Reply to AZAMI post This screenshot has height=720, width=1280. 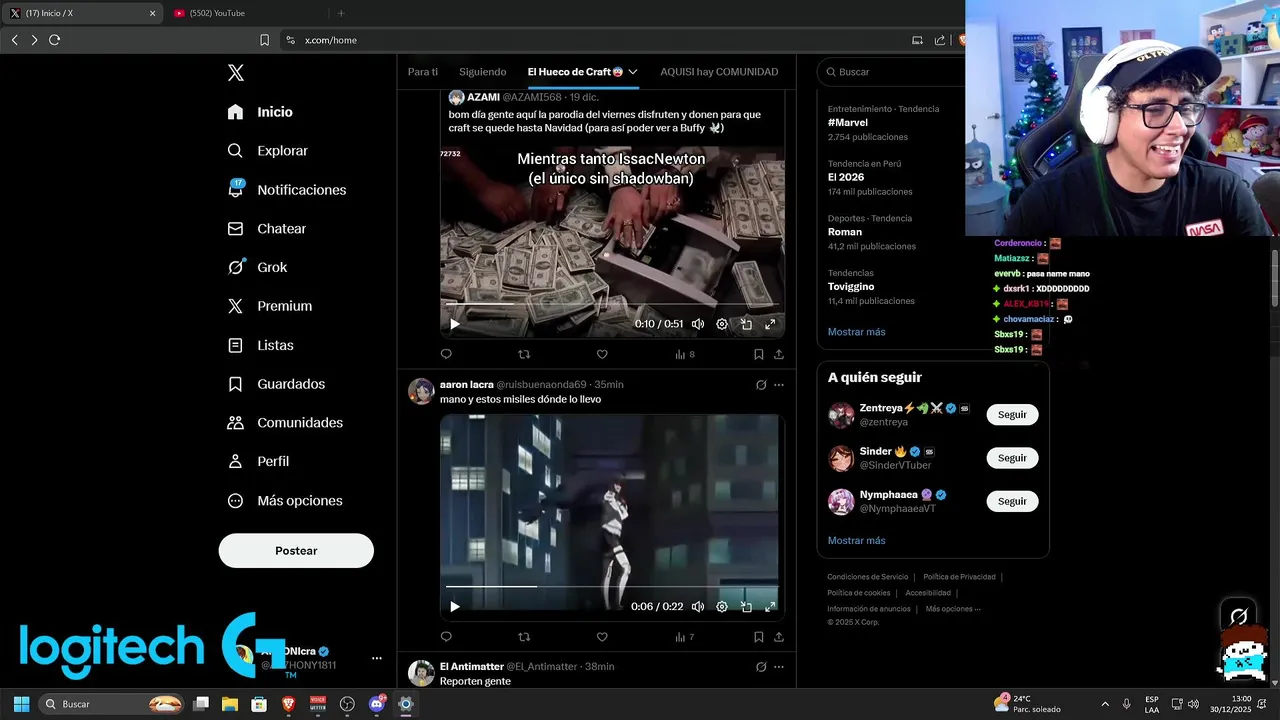[x=446, y=354]
